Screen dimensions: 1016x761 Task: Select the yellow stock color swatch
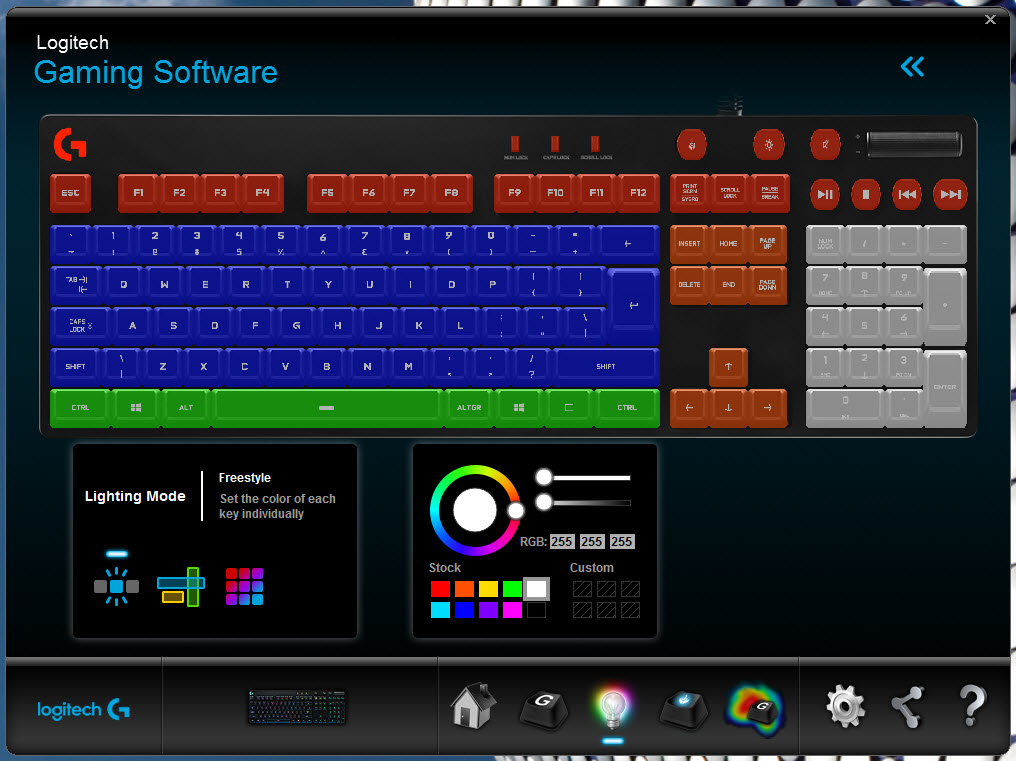click(x=489, y=589)
